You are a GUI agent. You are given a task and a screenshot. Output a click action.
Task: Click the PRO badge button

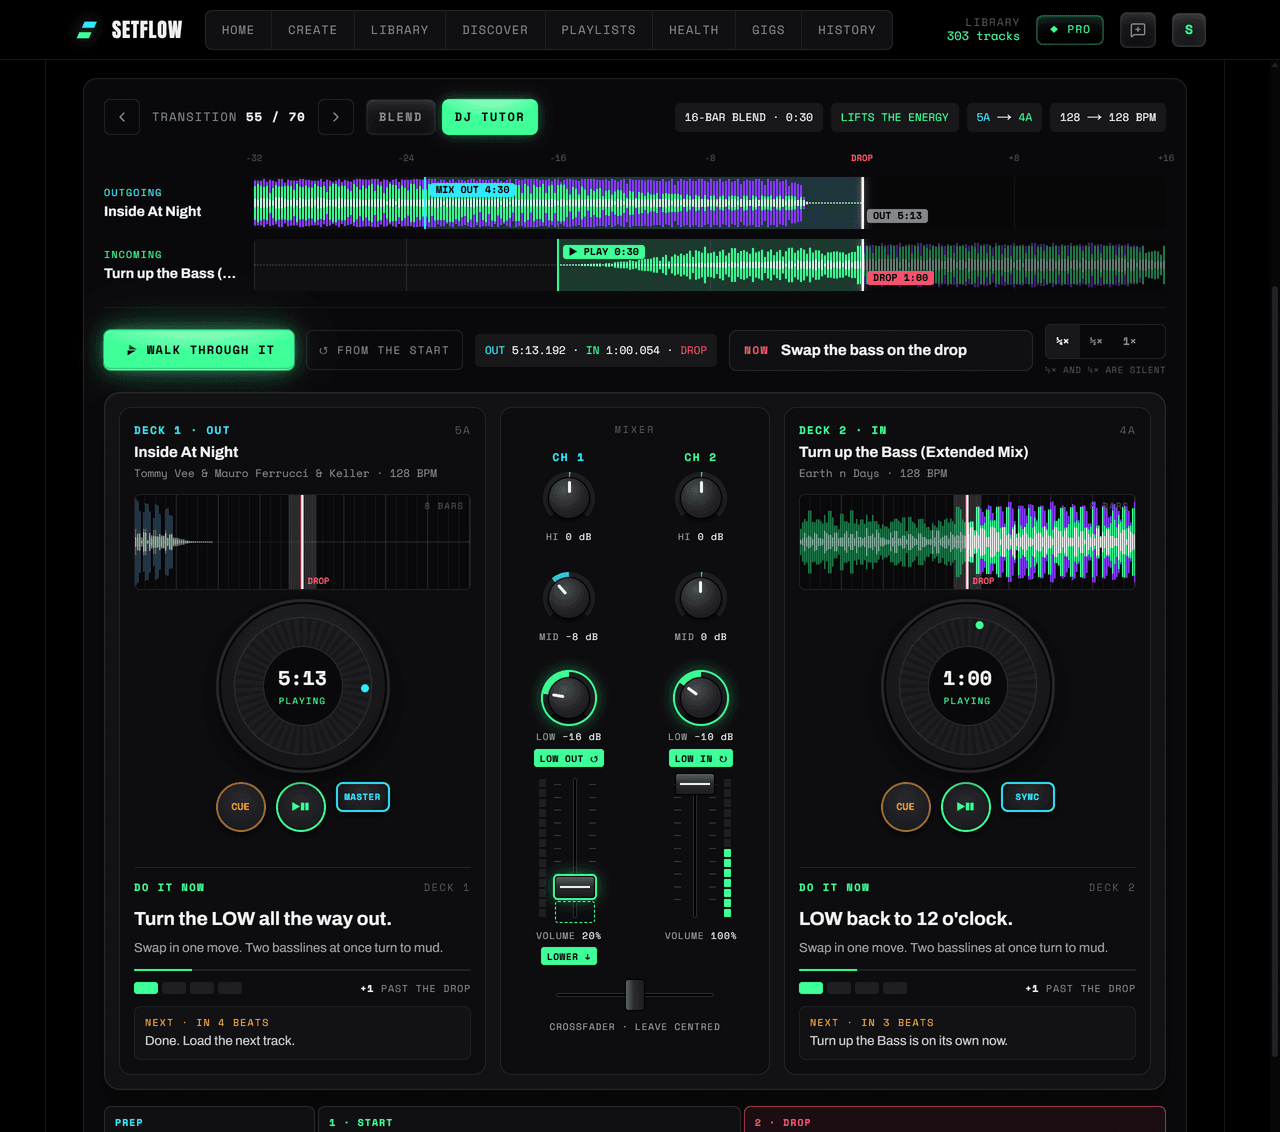click(1070, 30)
